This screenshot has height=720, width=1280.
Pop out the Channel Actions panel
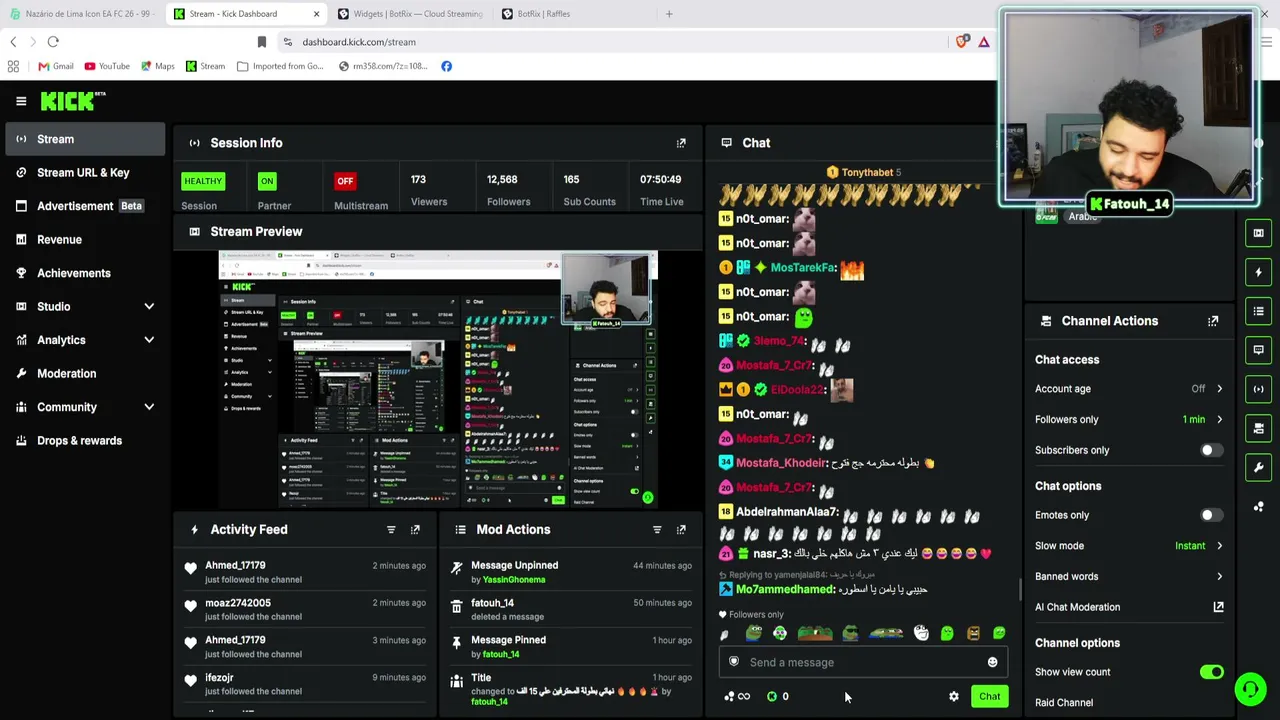[1213, 321]
